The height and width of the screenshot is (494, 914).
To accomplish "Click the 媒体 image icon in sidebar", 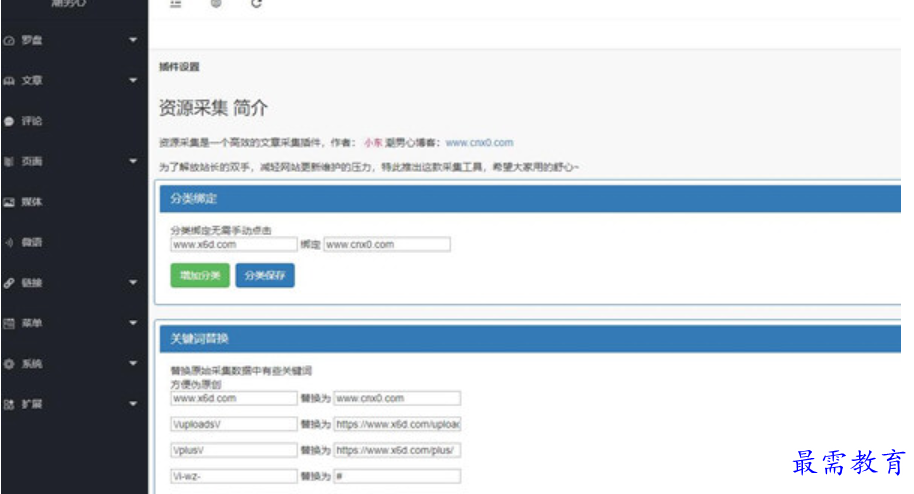I will click(9, 202).
